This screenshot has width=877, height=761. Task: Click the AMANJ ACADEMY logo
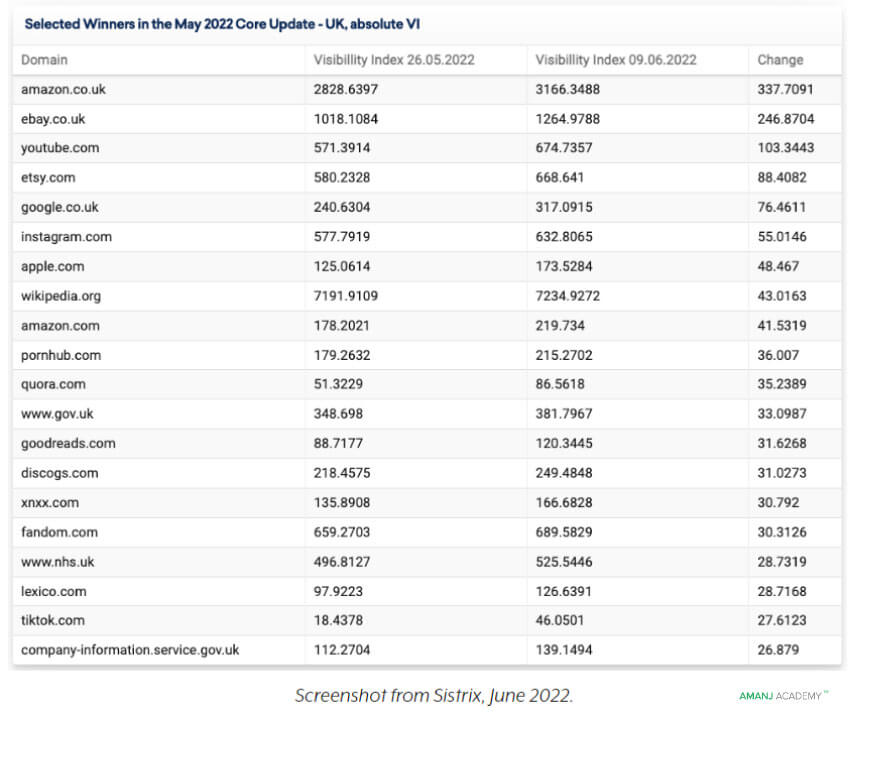click(x=783, y=696)
